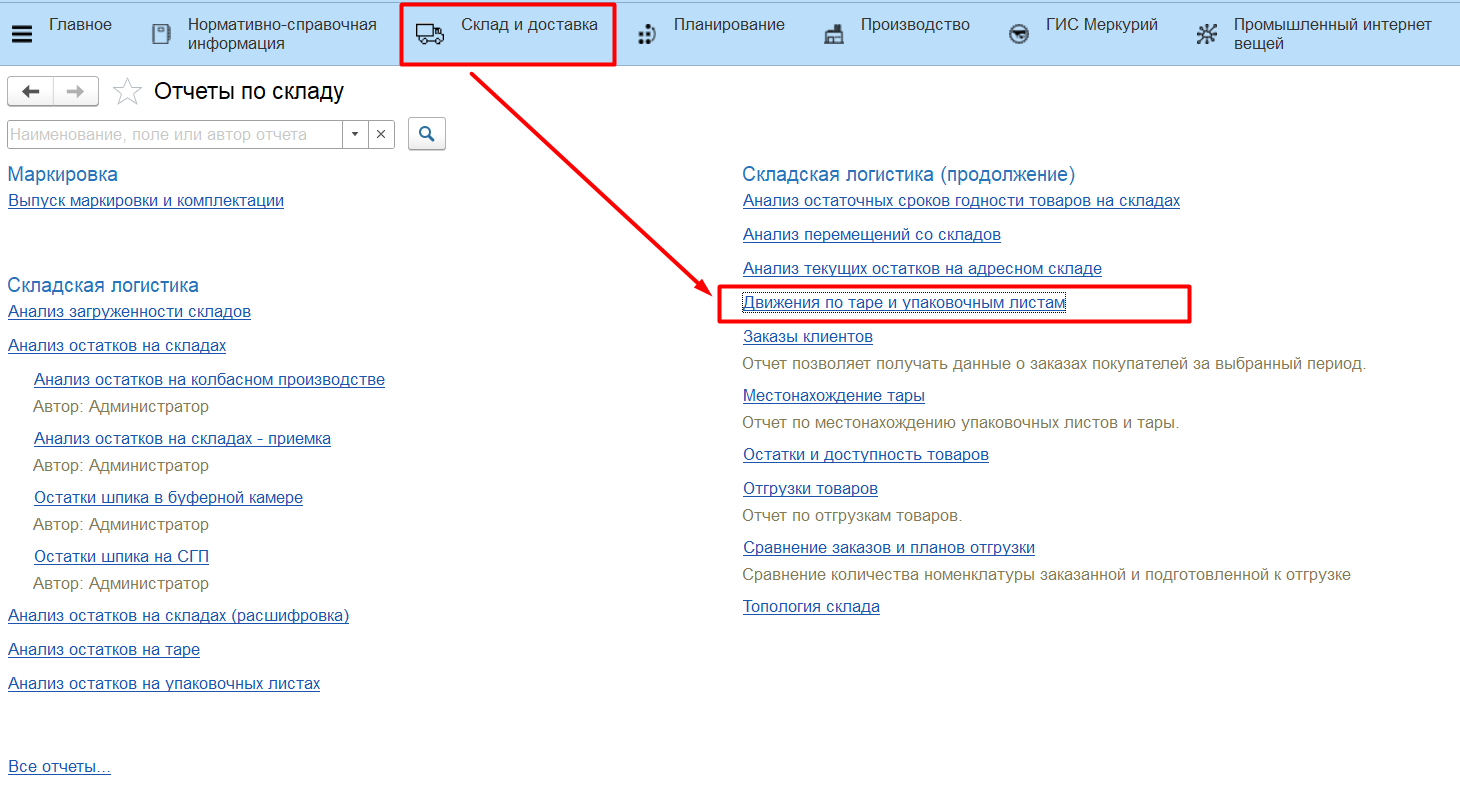Click the truck icon for Склад и доставка

coord(430,34)
